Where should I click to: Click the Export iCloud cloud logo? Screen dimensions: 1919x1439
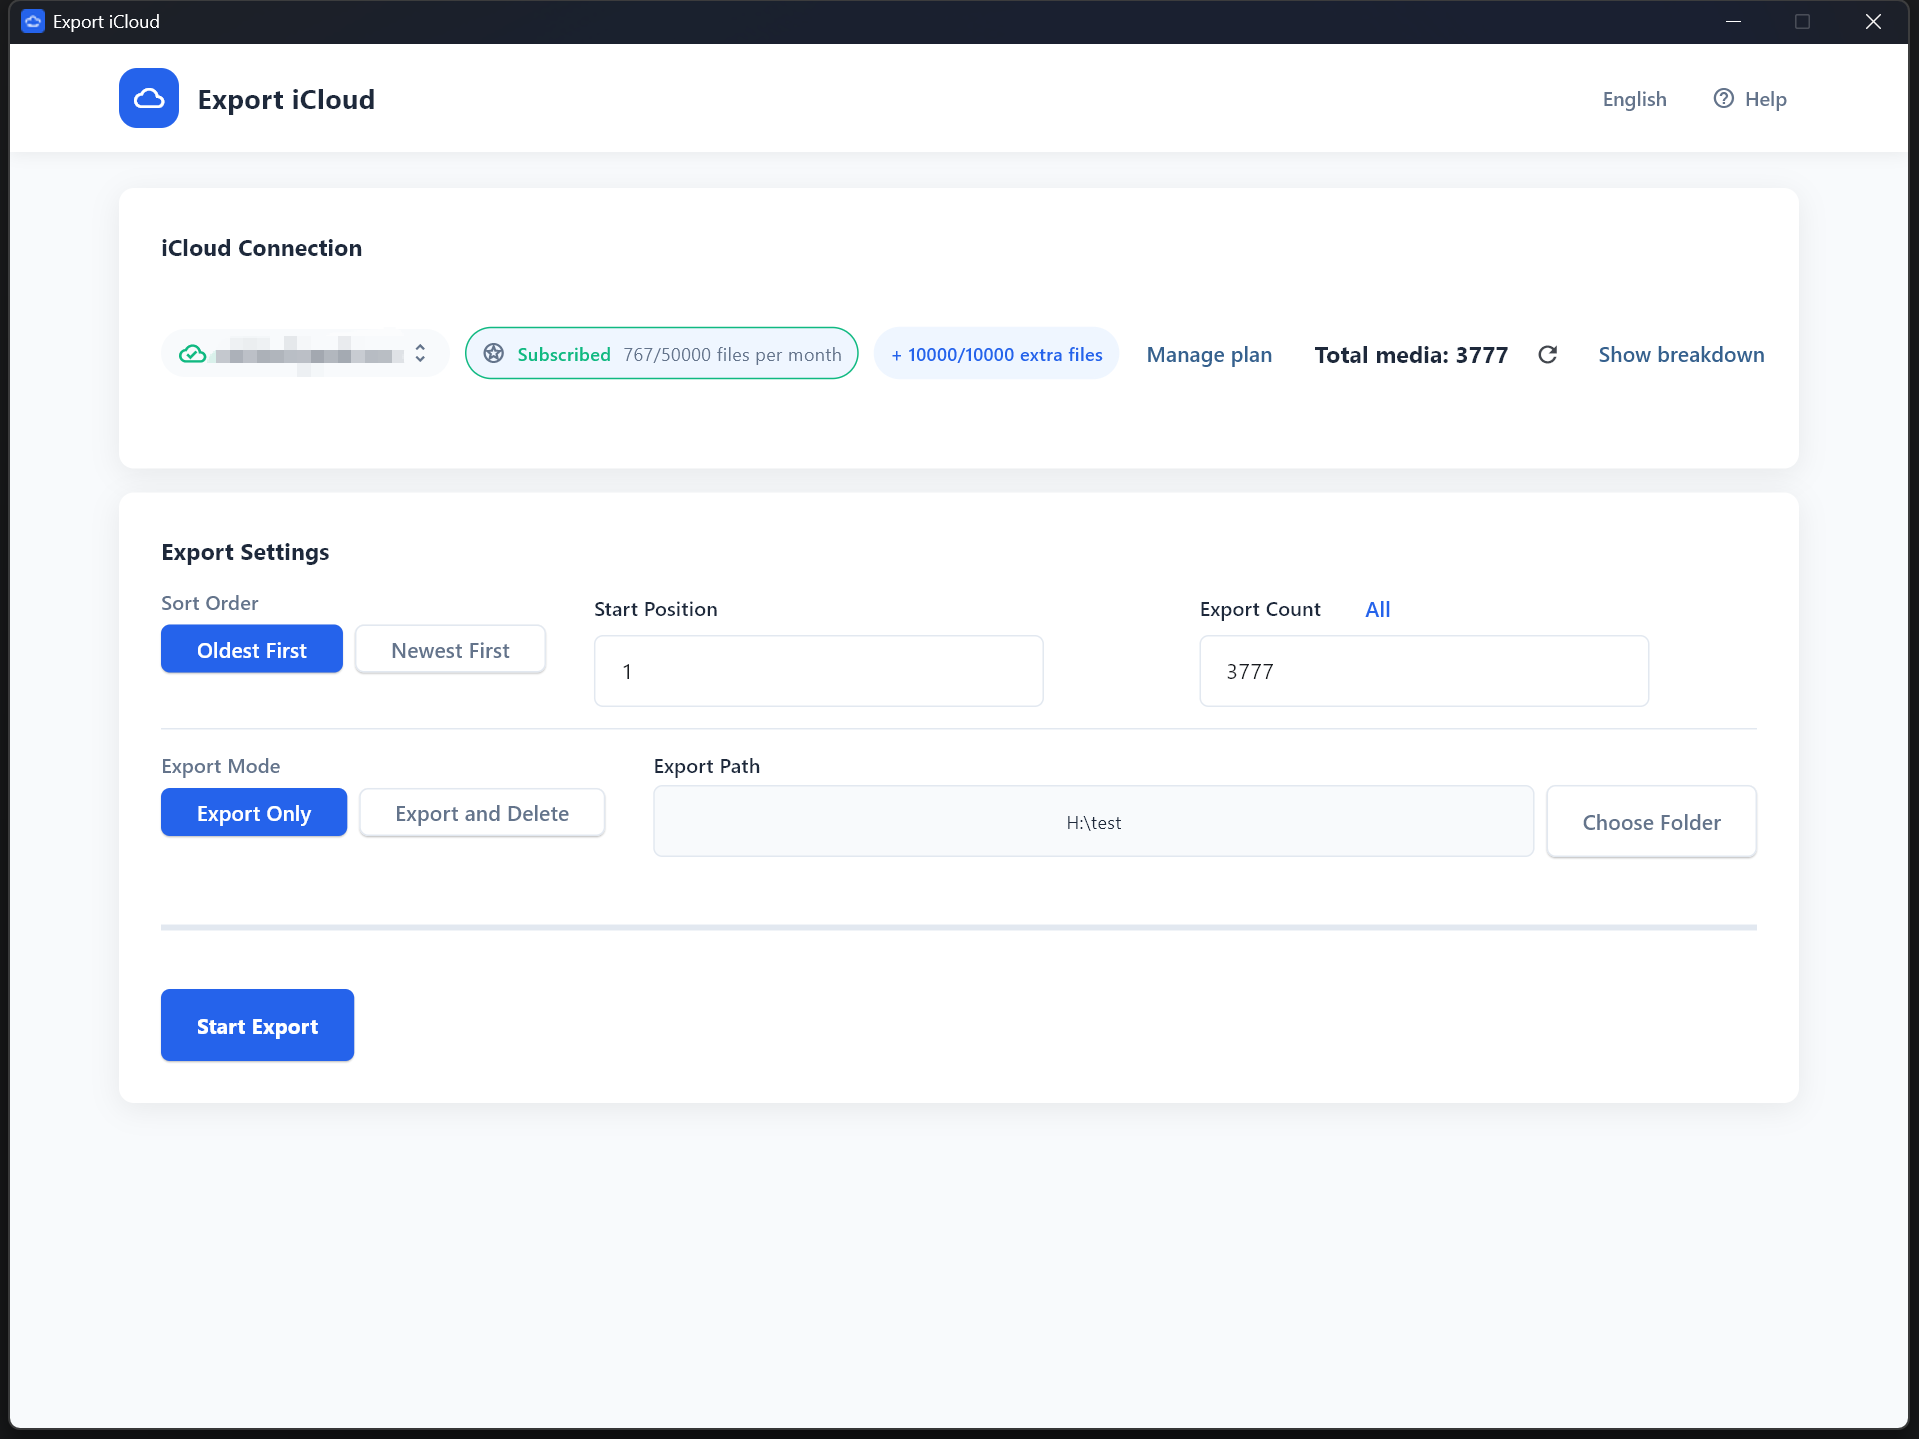pos(149,98)
